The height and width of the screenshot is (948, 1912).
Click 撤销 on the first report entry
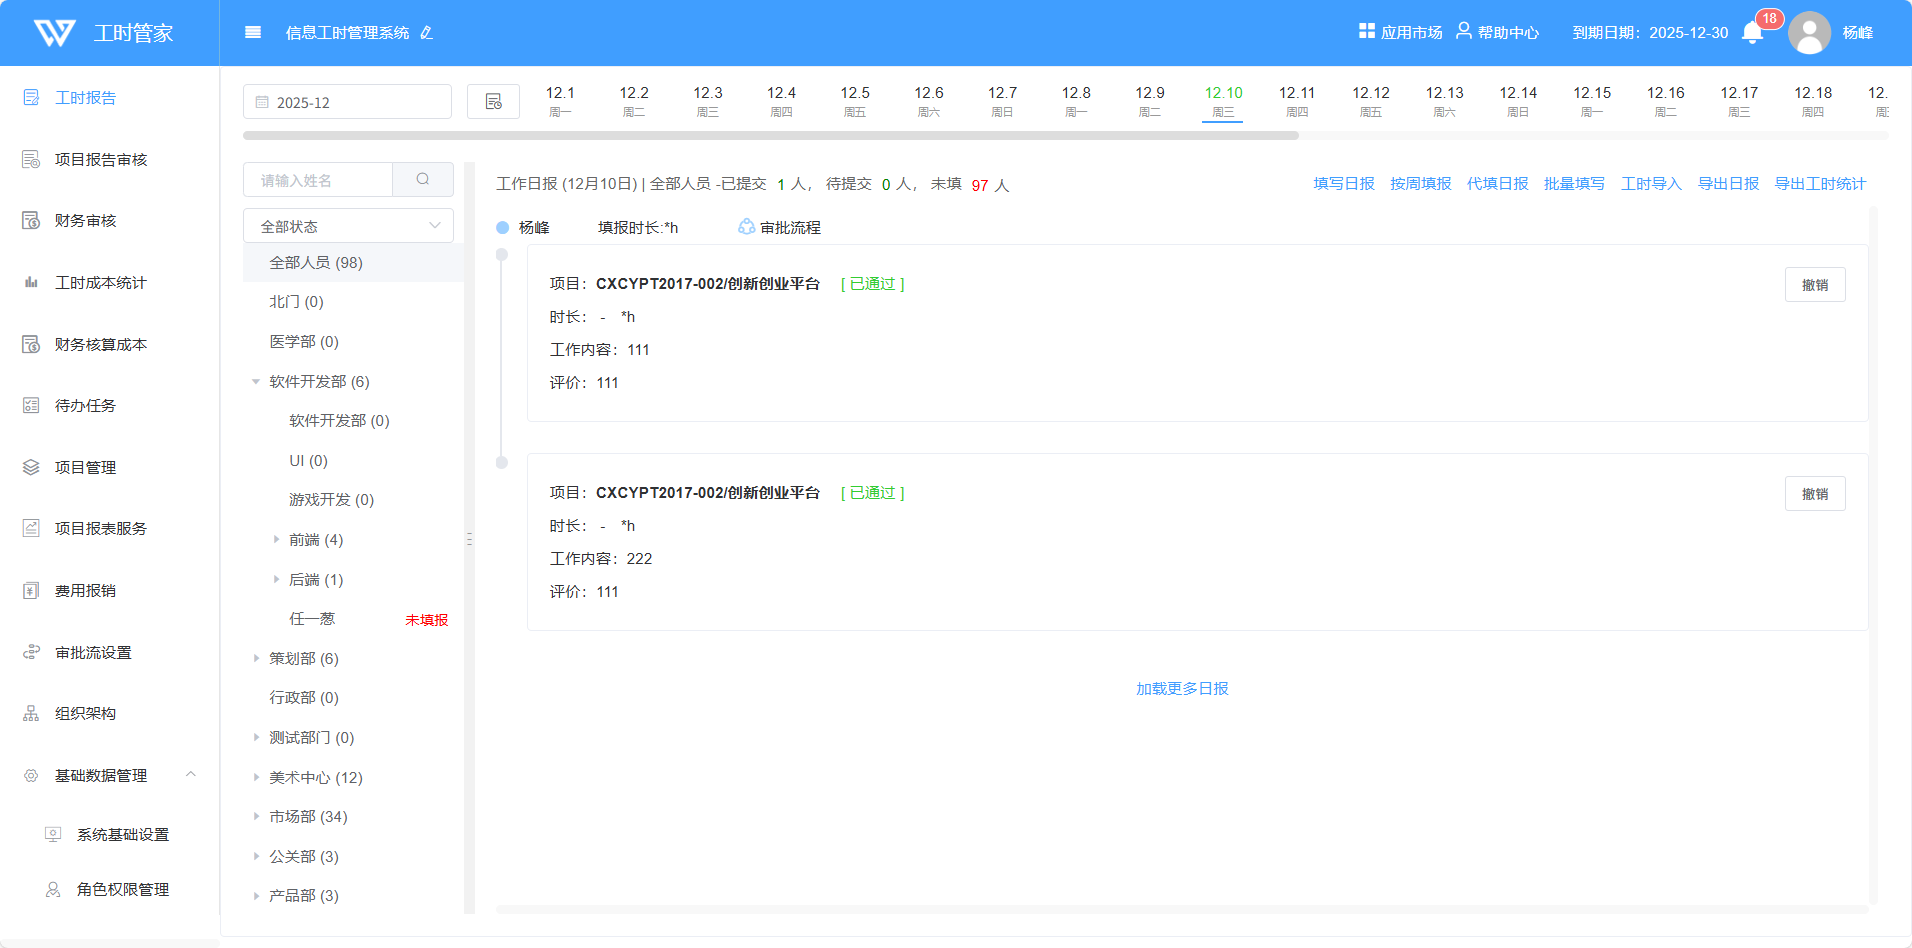point(1814,285)
